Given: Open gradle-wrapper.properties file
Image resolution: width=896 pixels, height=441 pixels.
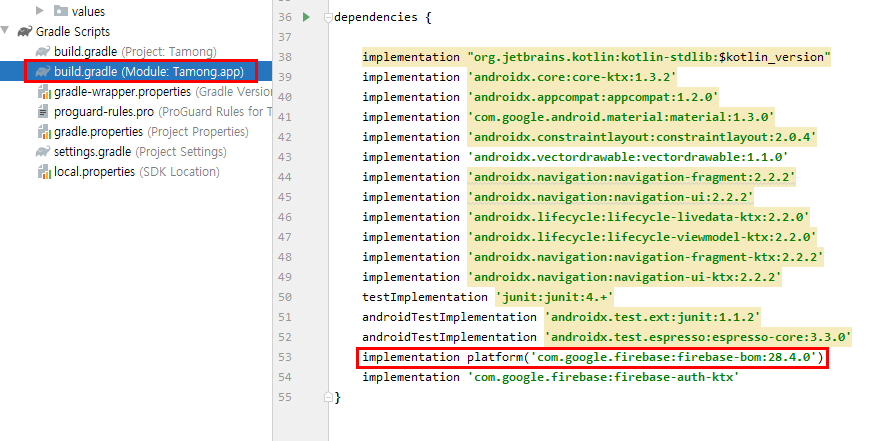Looking at the screenshot, I should point(162,91).
